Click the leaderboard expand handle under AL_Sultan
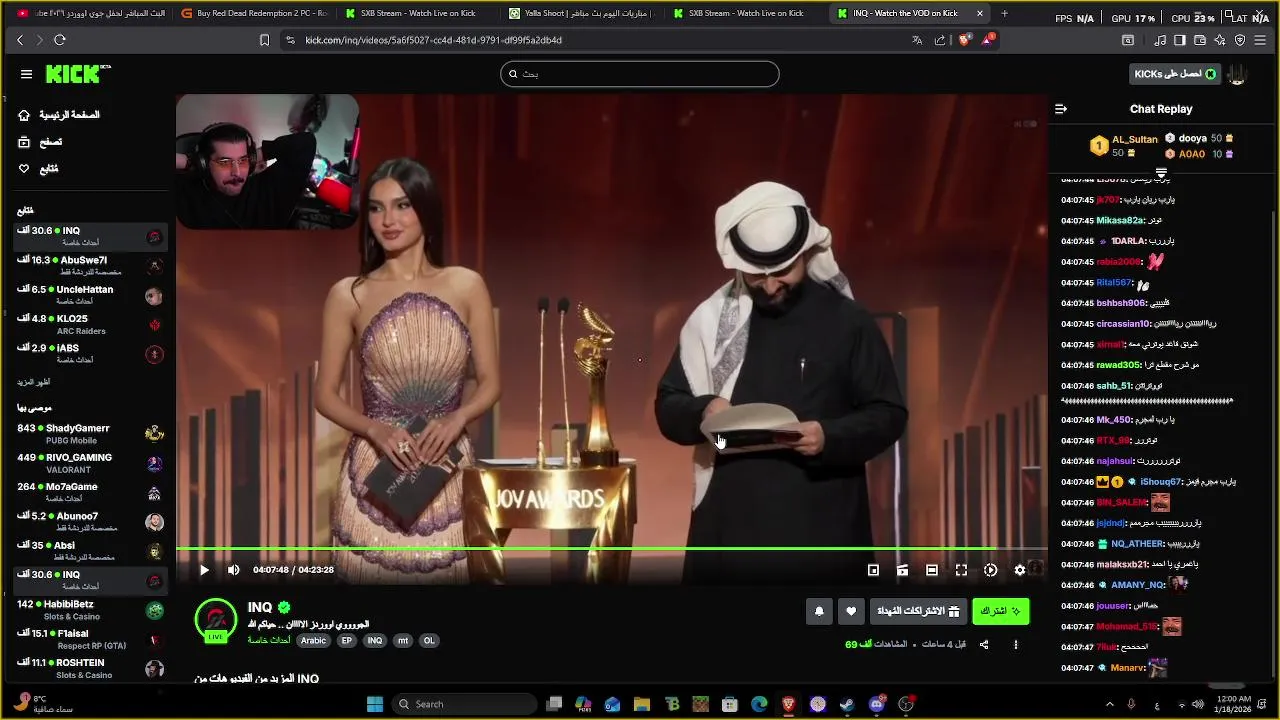 (x=1161, y=173)
